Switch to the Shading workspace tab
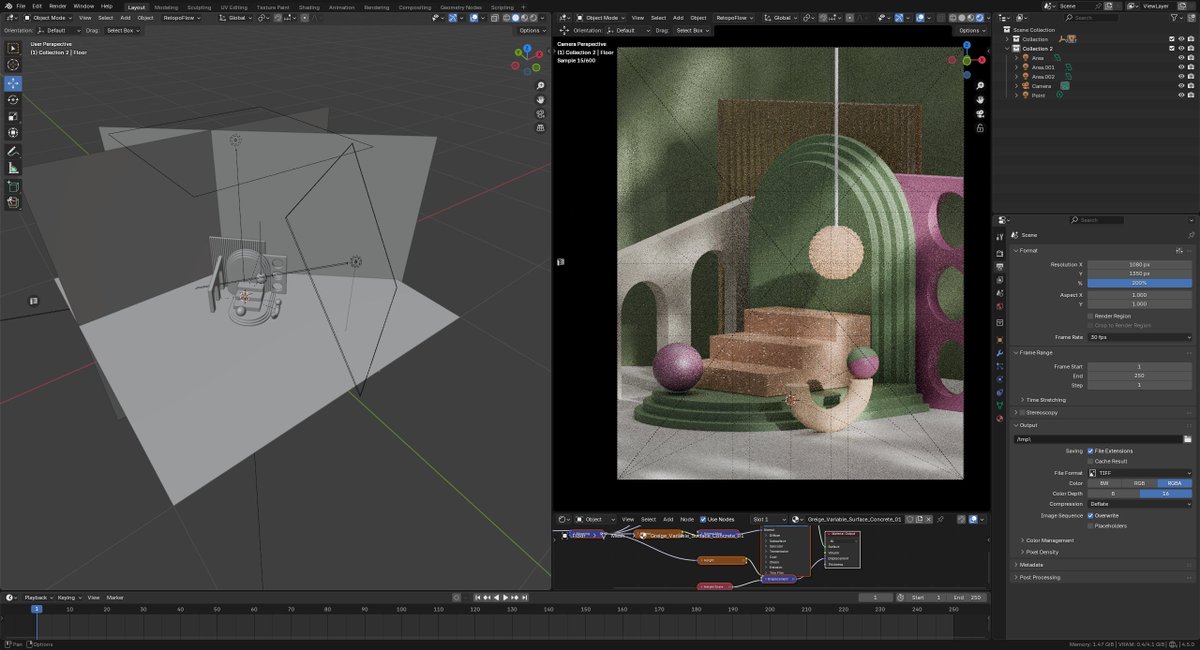Viewport: 1200px width, 650px height. (309, 6)
